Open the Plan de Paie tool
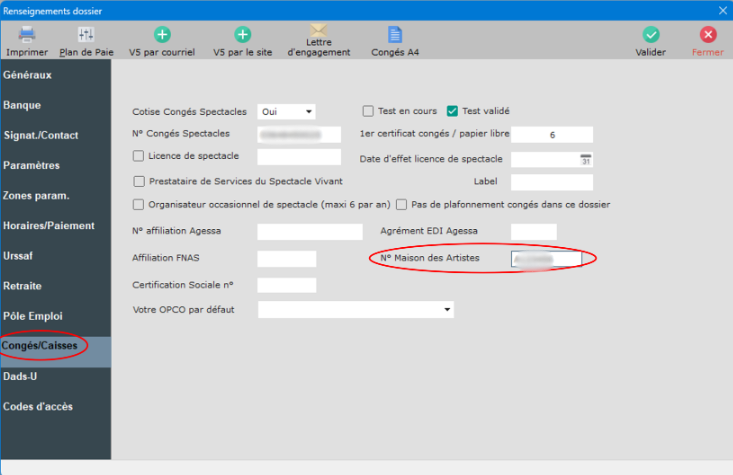 click(85, 35)
